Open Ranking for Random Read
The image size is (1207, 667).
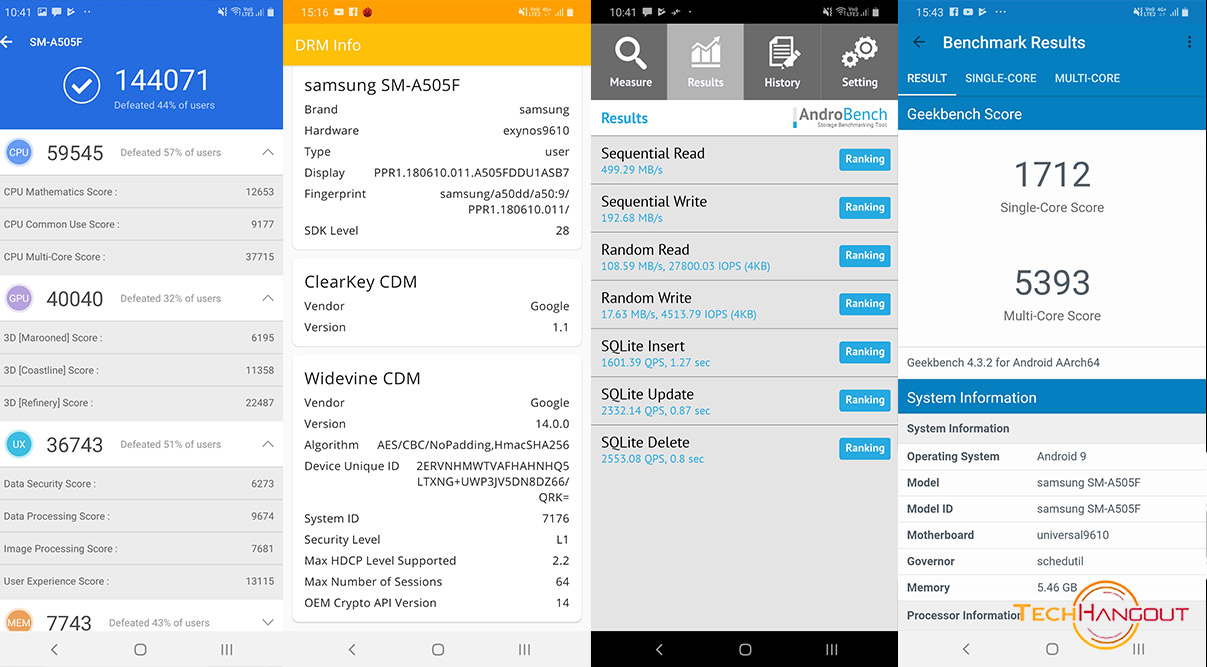[864, 255]
